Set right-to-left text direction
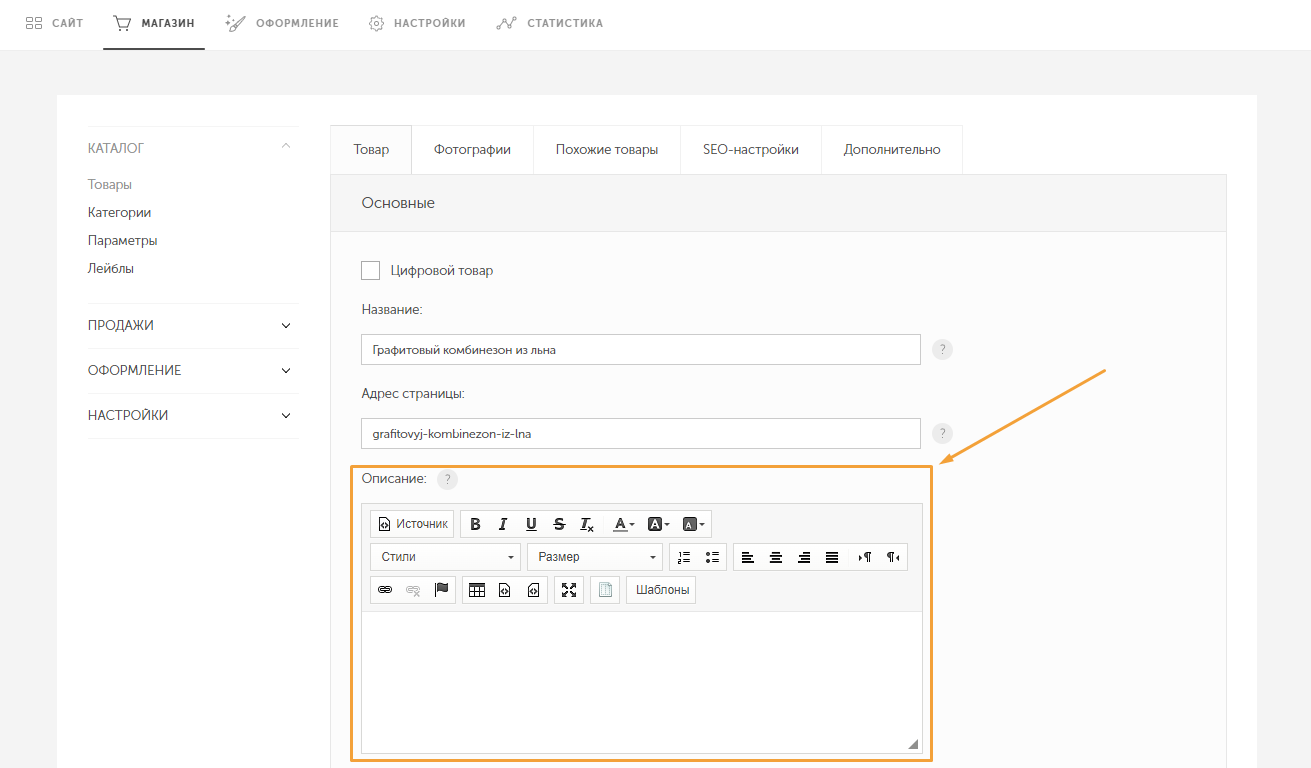Screen dimensions: 1311x768 pos(893,557)
